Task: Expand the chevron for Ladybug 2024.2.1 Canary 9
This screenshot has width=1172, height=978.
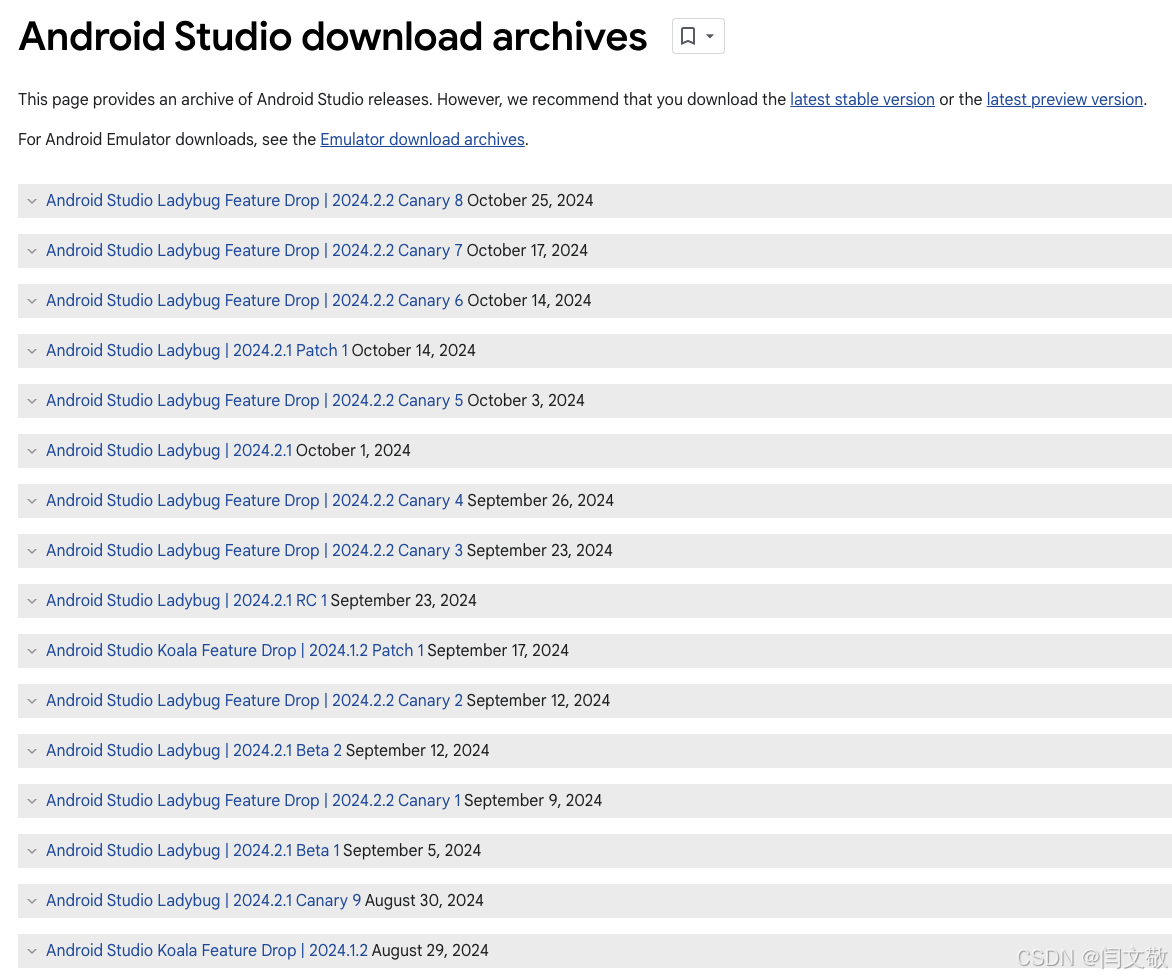Action: (x=31, y=902)
